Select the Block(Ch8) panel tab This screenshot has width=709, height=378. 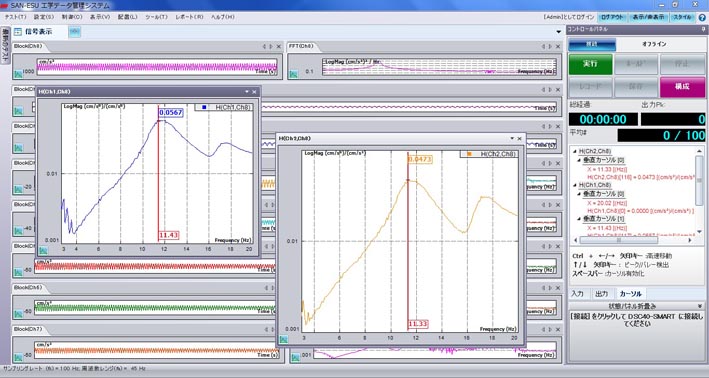pos(28,46)
